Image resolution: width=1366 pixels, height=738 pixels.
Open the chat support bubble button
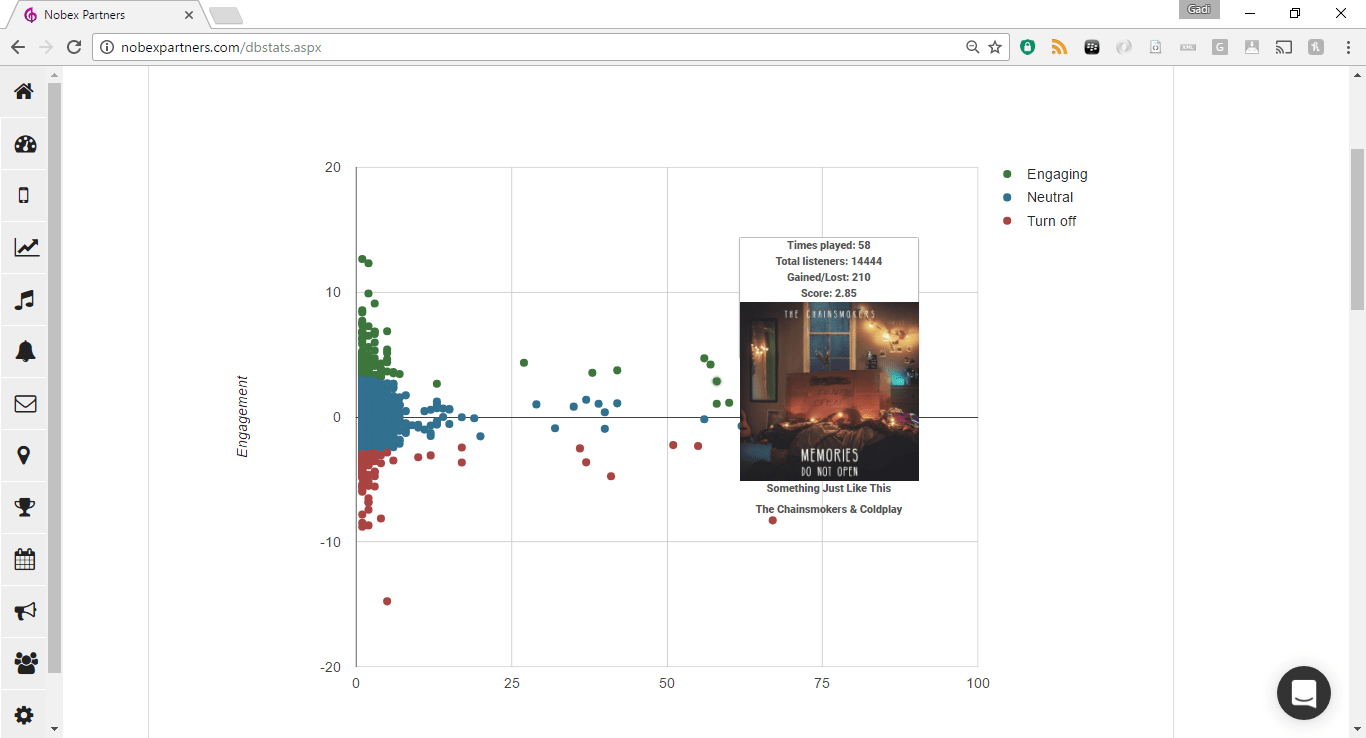coord(1304,693)
